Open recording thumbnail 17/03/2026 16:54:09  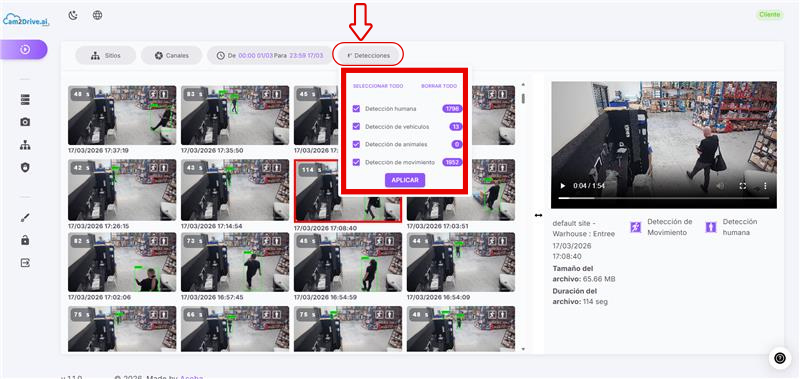[461, 262]
